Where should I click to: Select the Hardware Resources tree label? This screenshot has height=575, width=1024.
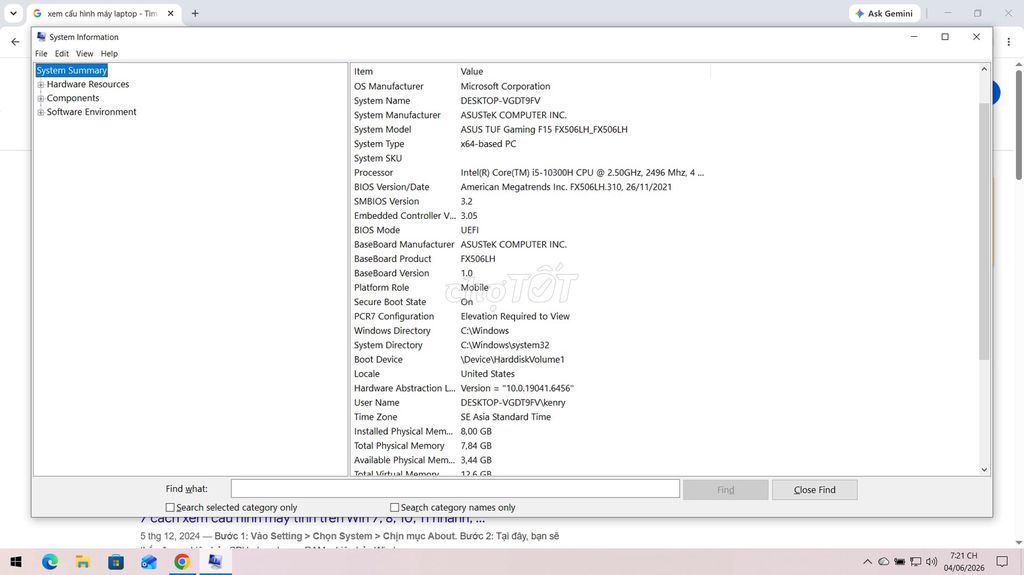pos(88,84)
